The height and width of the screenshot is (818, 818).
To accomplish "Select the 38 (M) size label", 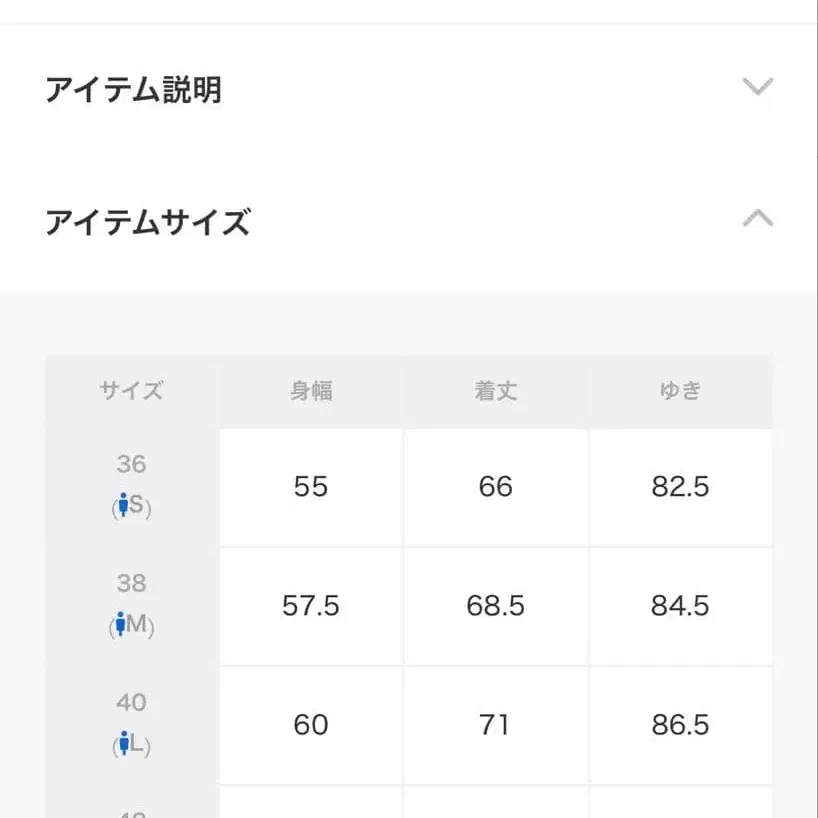I will 130,605.
